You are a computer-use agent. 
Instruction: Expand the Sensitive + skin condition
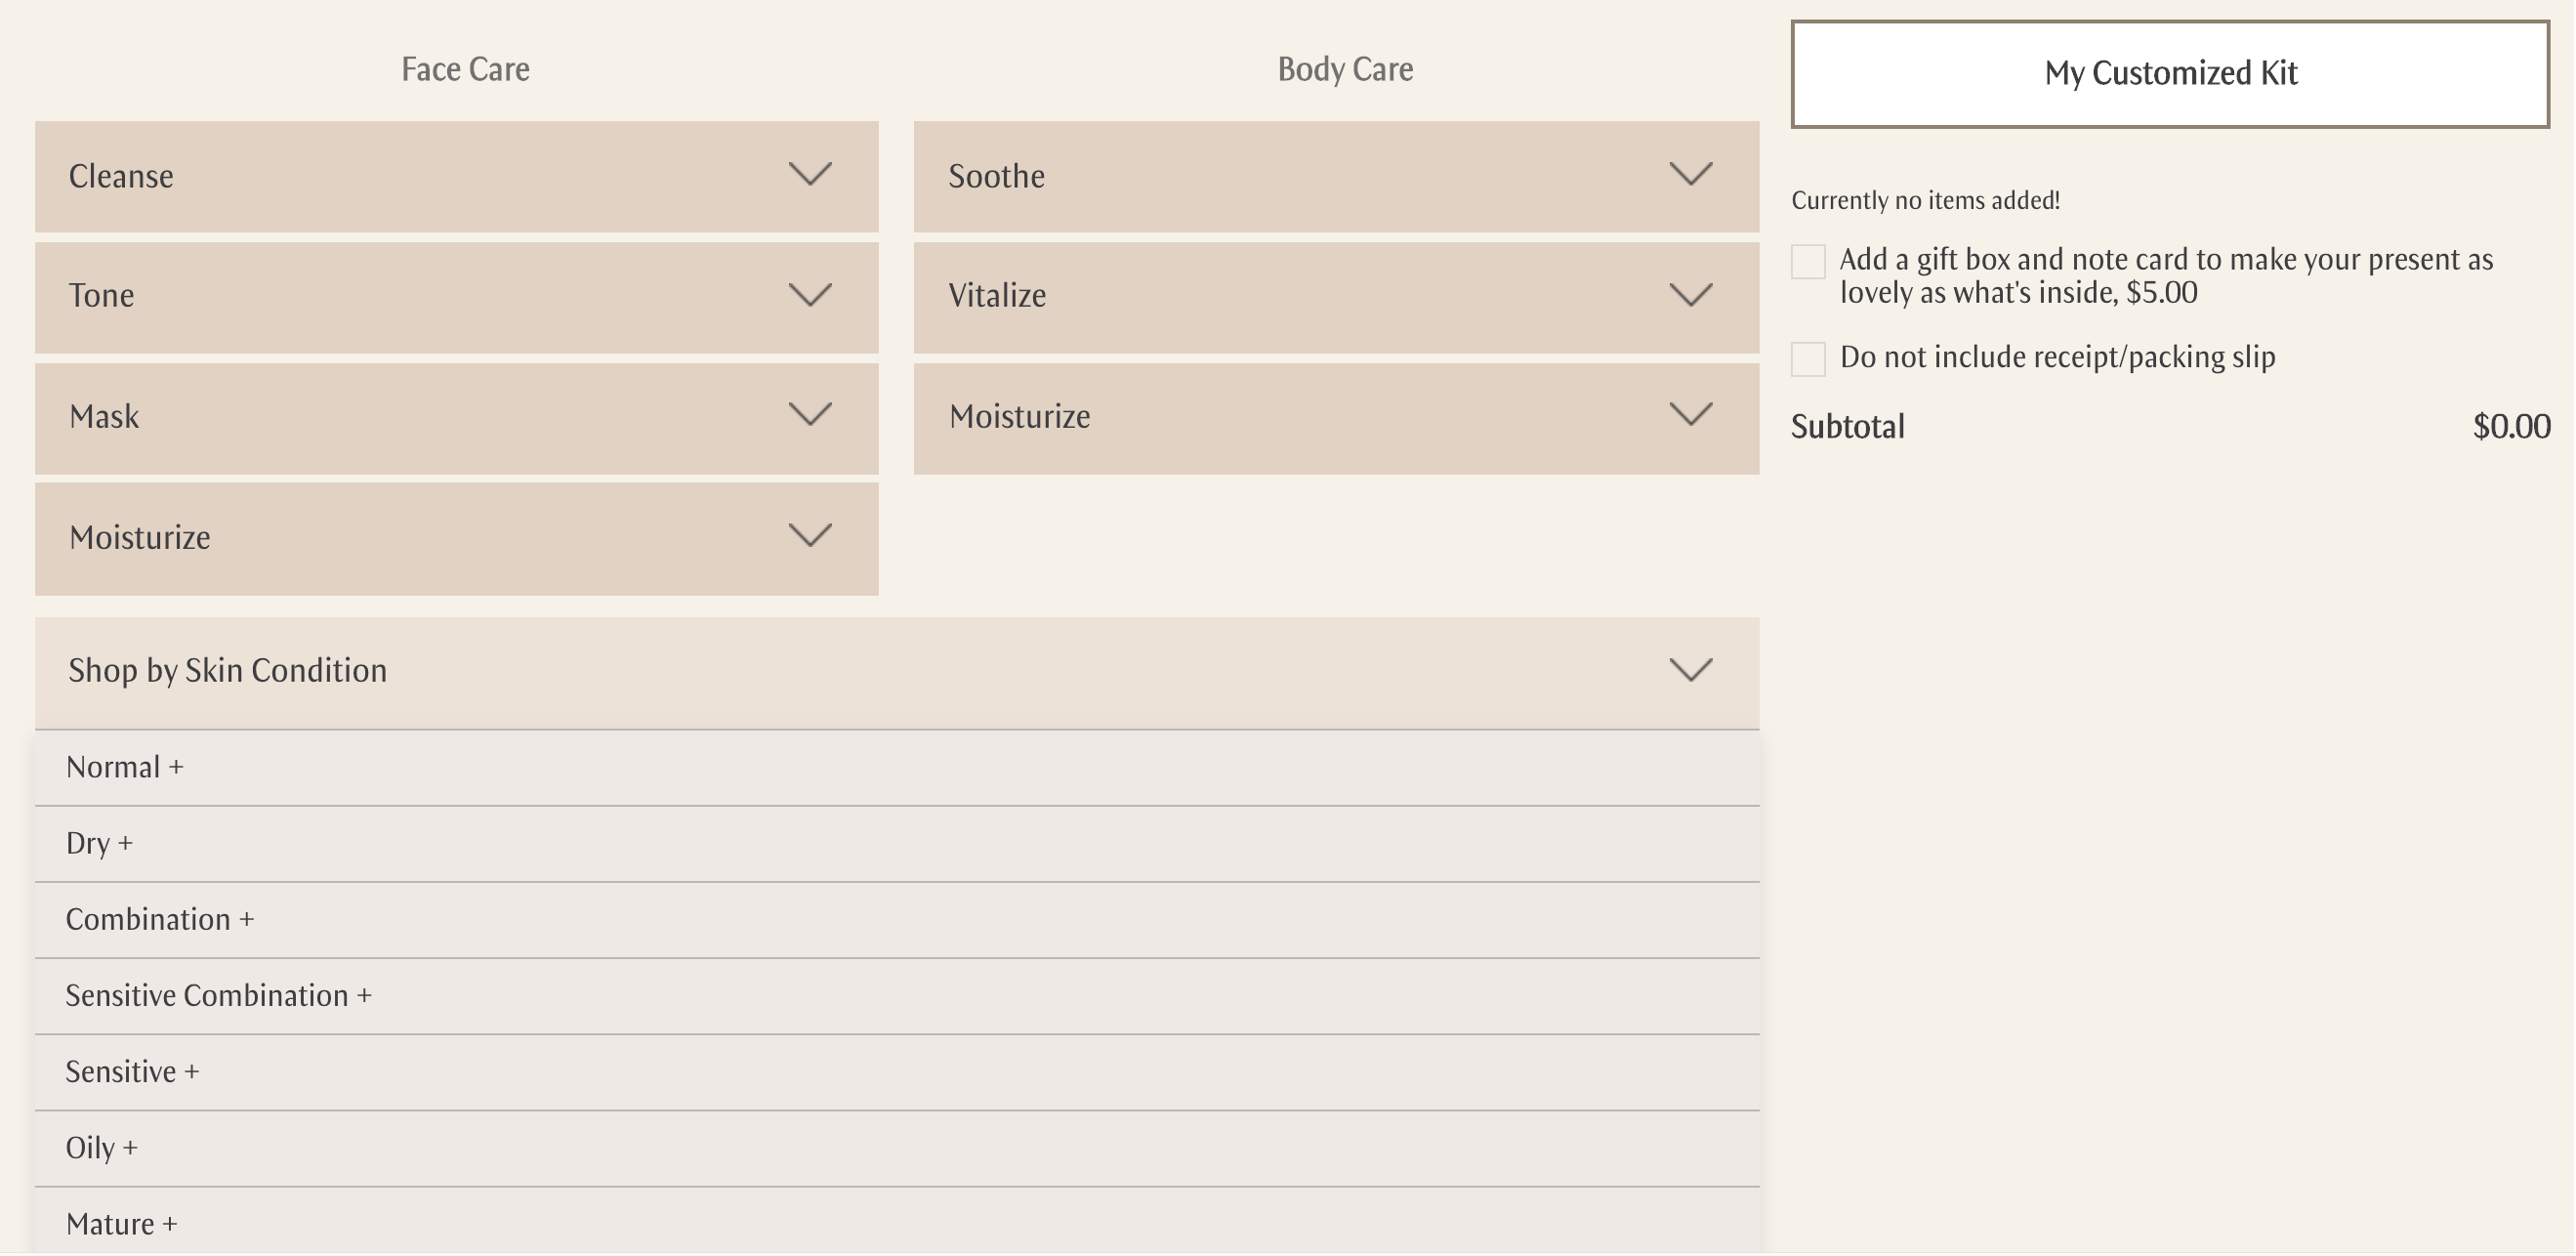[897, 1072]
